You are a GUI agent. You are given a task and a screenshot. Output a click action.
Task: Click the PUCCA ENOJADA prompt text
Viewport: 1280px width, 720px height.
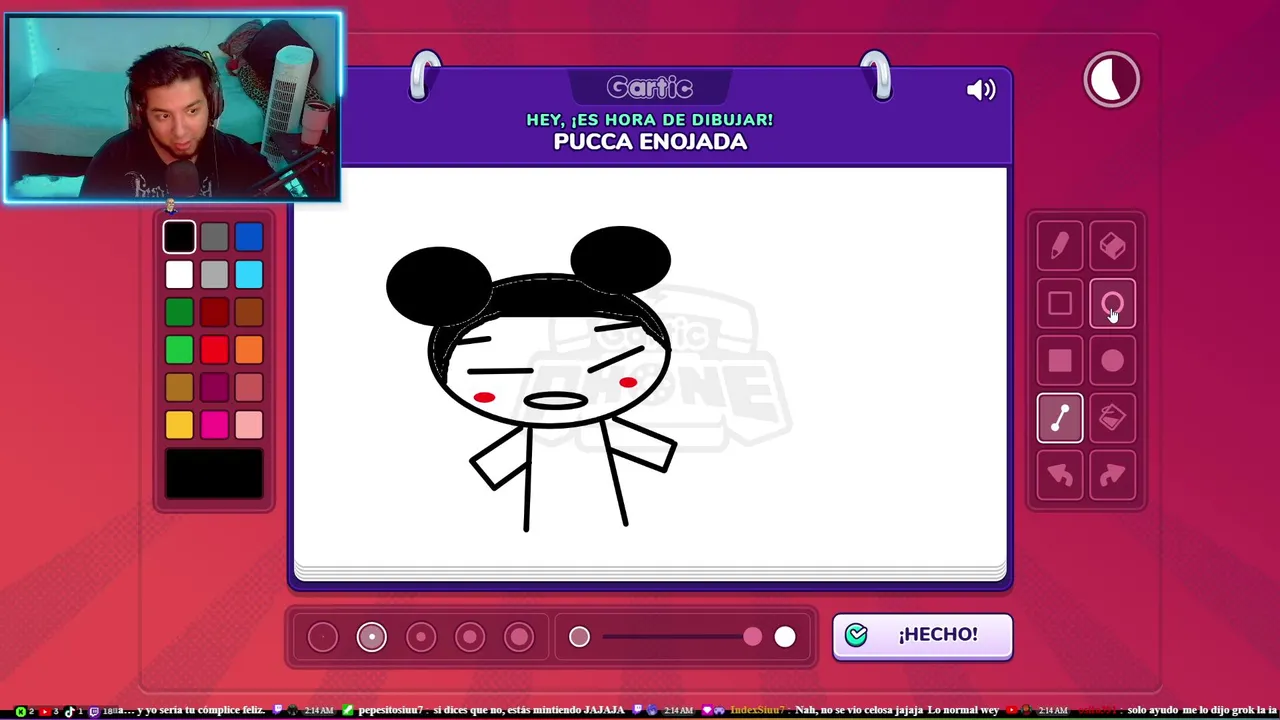pyautogui.click(x=650, y=142)
